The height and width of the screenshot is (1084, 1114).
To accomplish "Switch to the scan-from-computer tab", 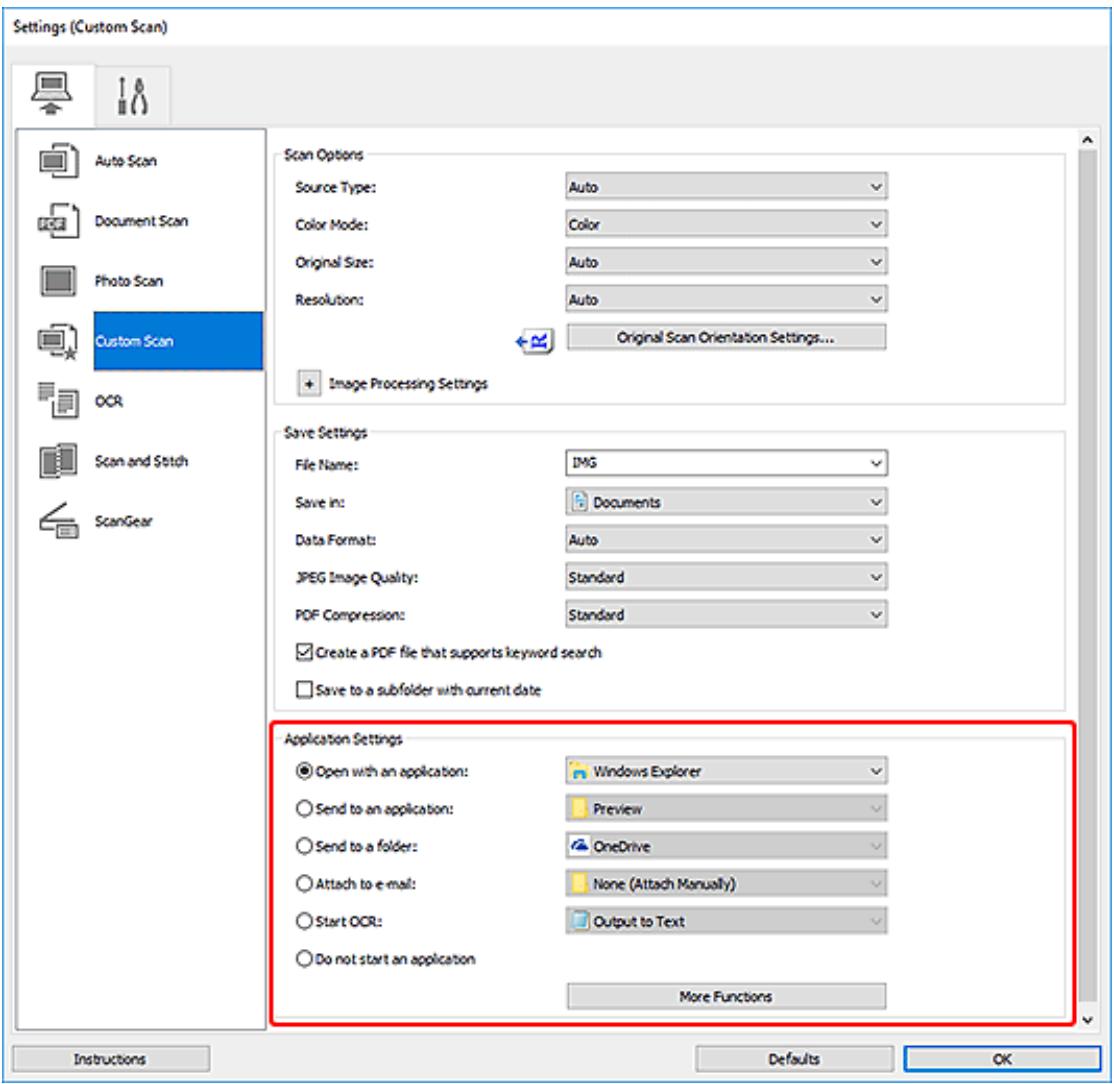I will click(x=52, y=94).
